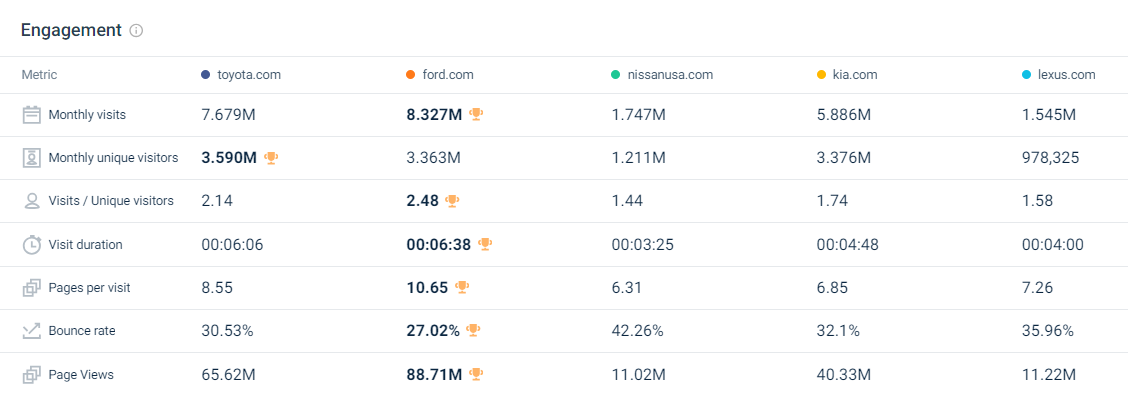This screenshot has width=1128, height=418.
Task: Select the Monthly visits row label
Action: point(87,115)
